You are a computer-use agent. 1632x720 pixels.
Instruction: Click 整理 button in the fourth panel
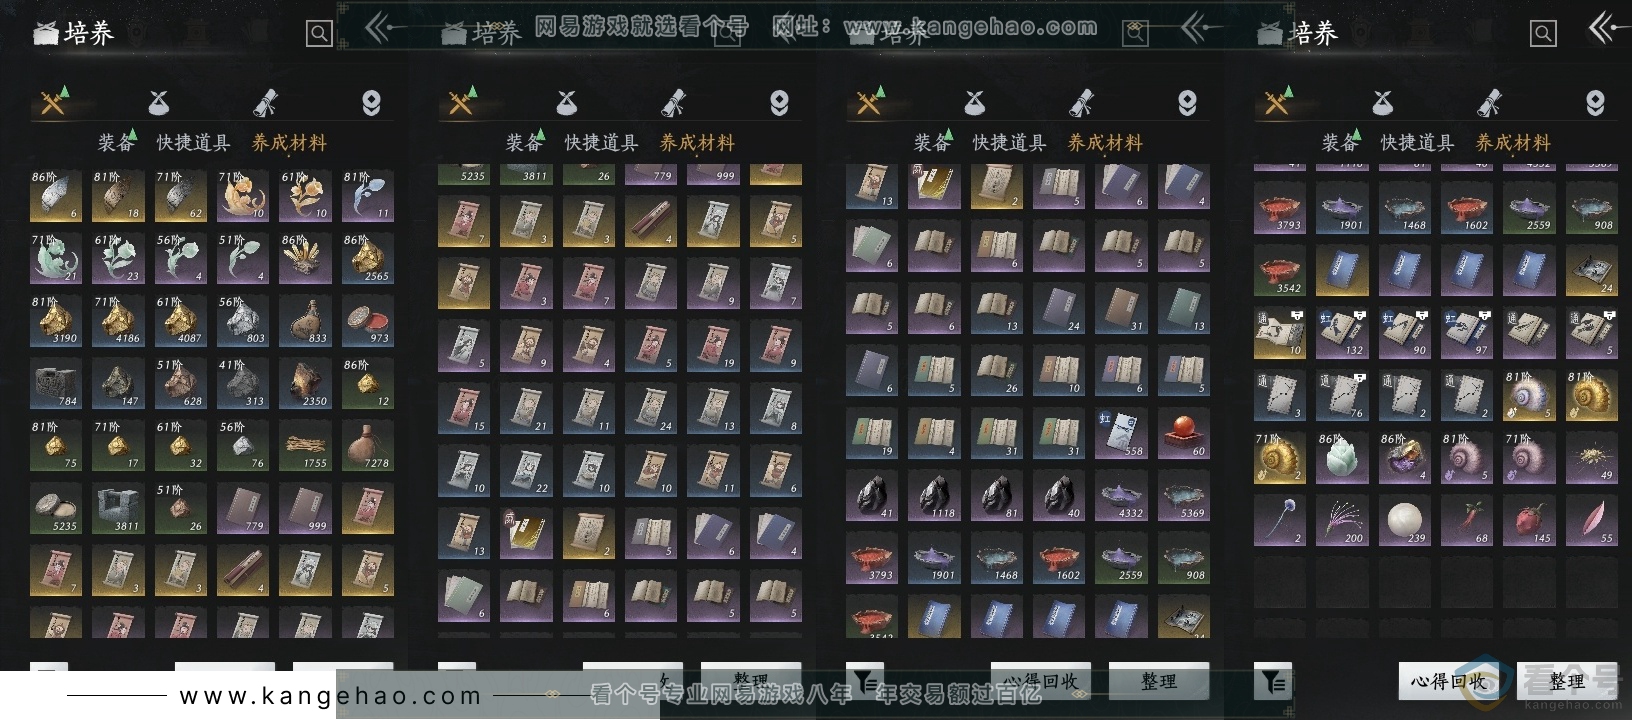click(1567, 681)
